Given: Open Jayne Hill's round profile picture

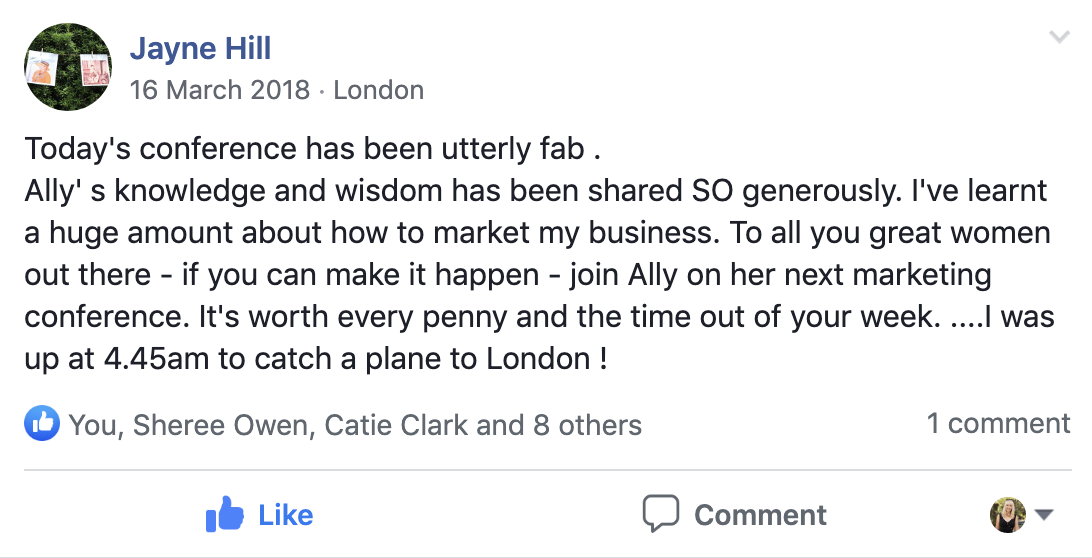Looking at the screenshot, I should pos(68,67).
